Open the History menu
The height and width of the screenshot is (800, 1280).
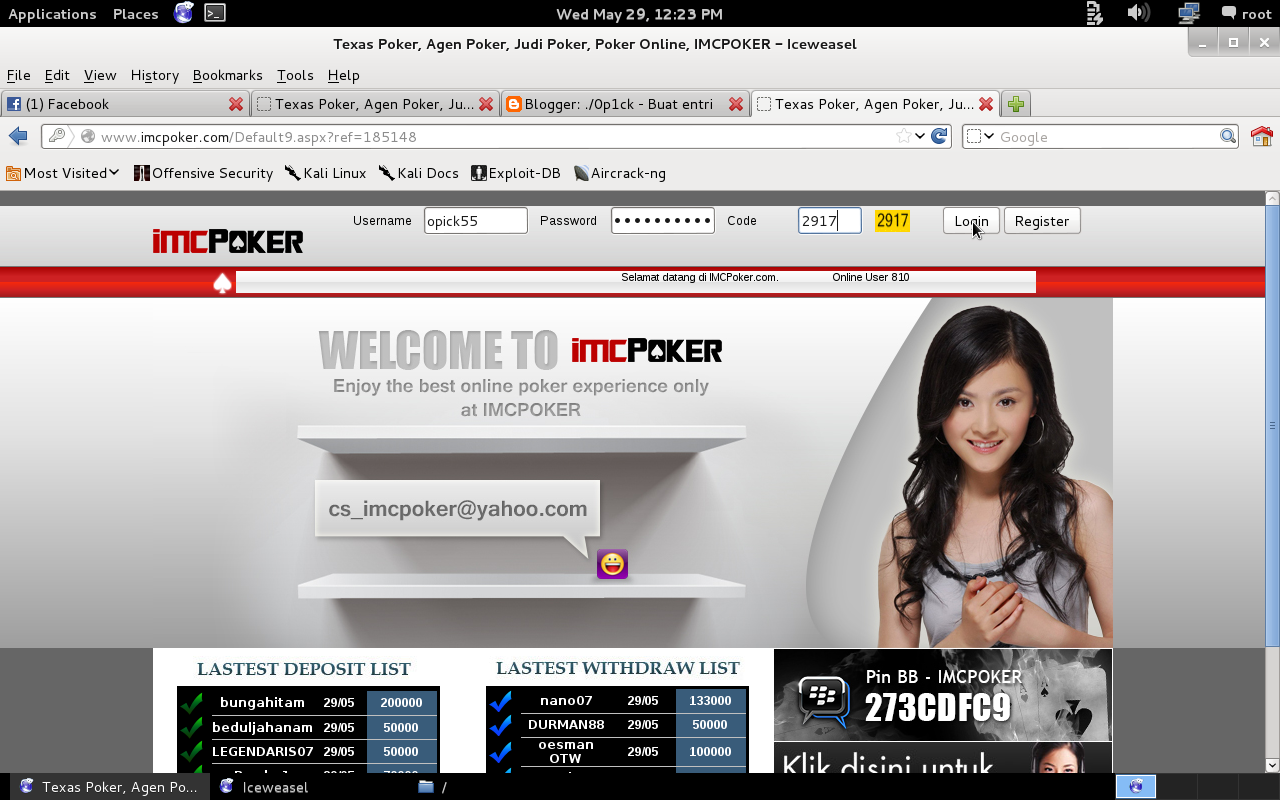coord(155,75)
